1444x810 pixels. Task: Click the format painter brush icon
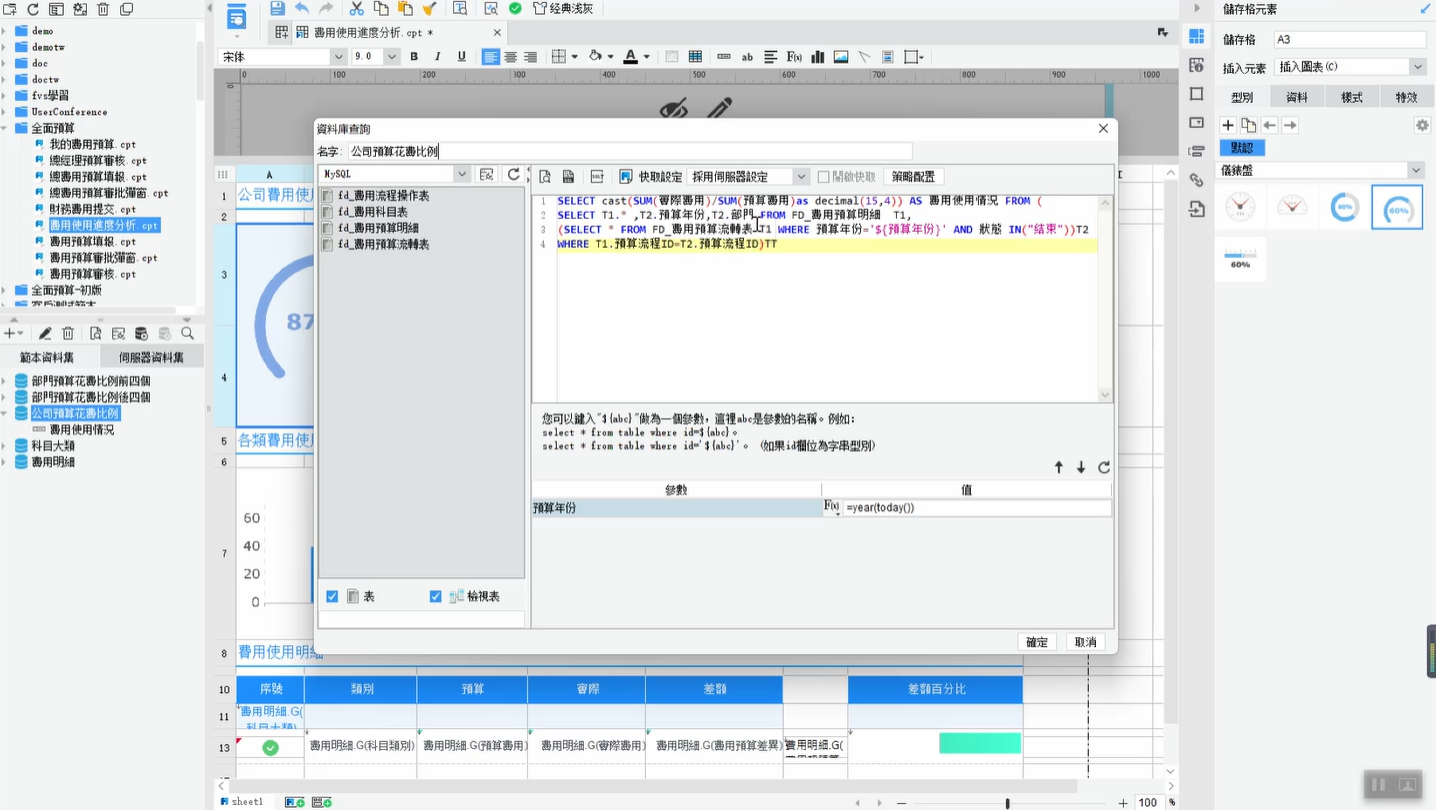coord(429,9)
